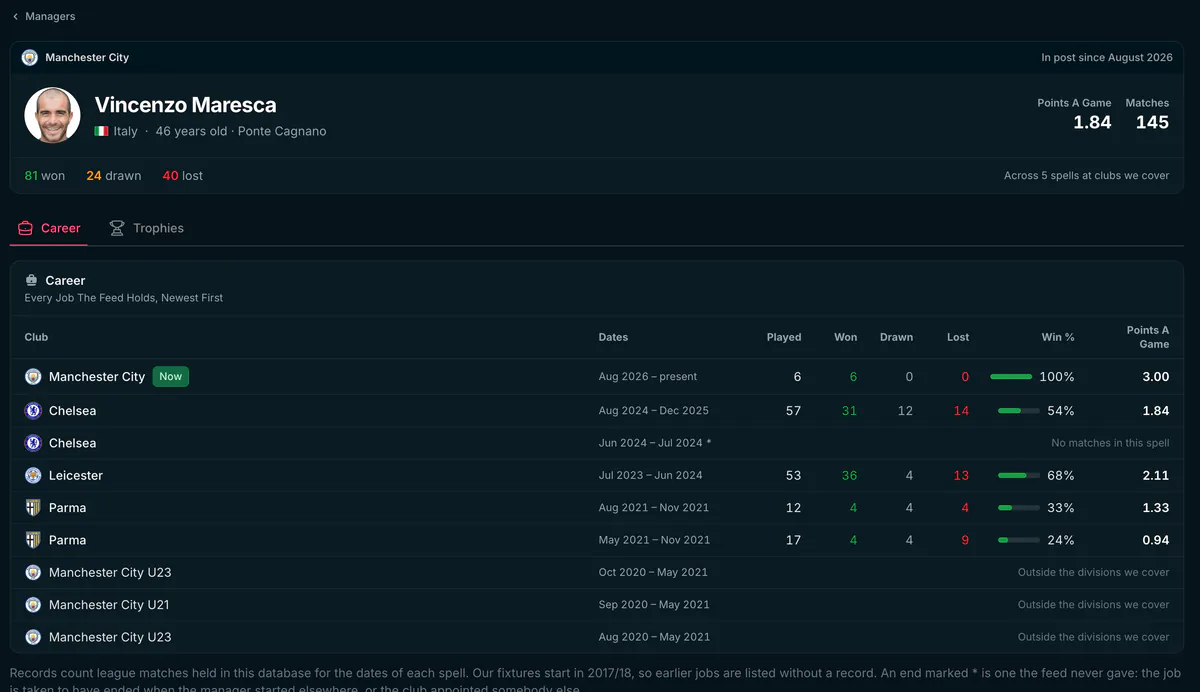Image resolution: width=1200 pixels, height=692 pixels.
Task: Switch to the Trophies tab
Action: [146, 228]
